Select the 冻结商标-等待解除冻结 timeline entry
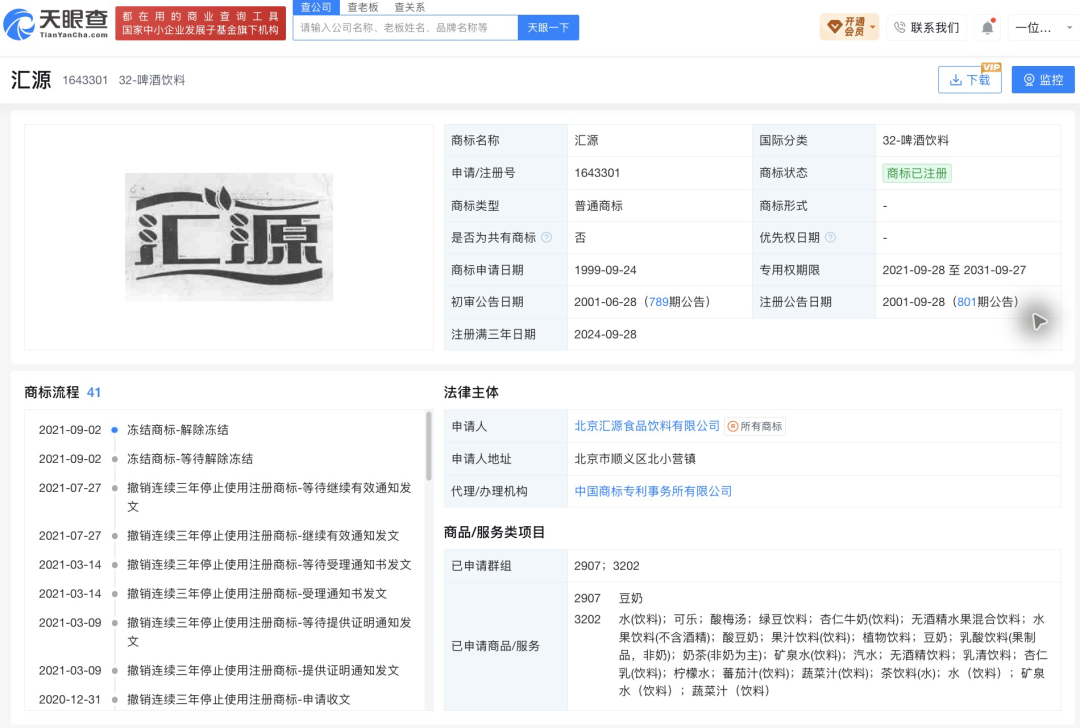This screenshot has width=1080, height=728. click(189, 459)
